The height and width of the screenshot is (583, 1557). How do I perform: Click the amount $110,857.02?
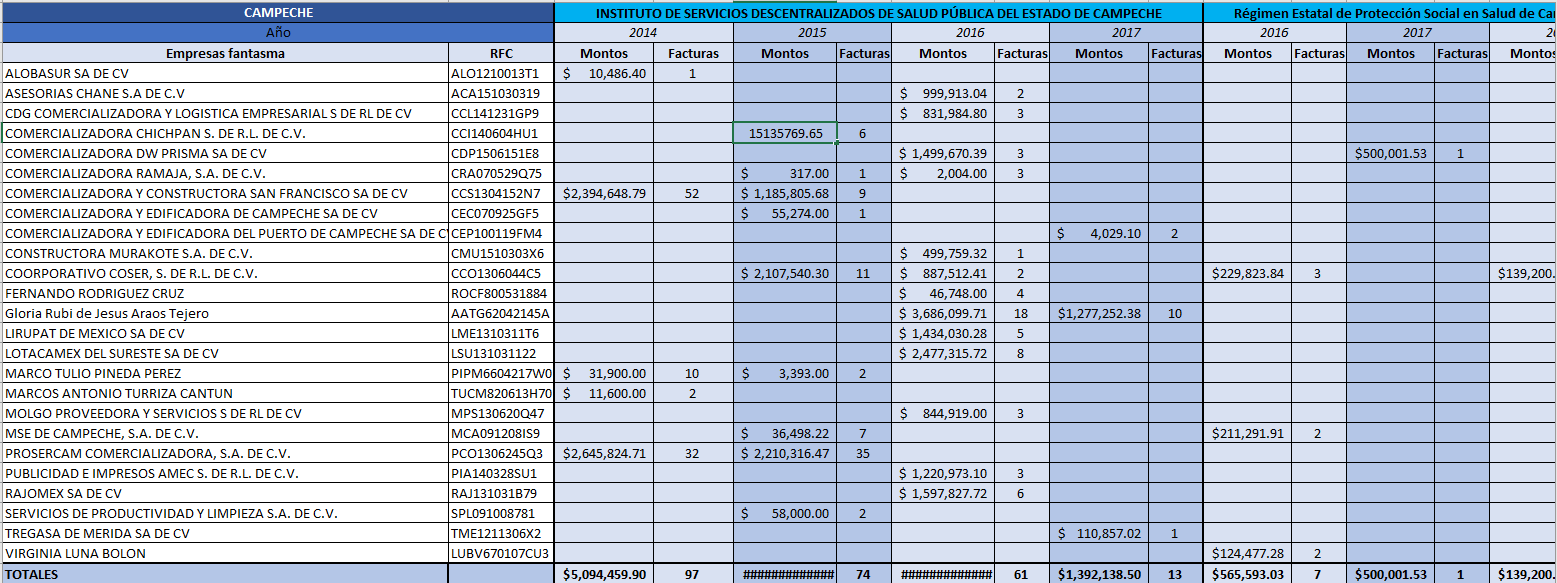click(1099, 533)
